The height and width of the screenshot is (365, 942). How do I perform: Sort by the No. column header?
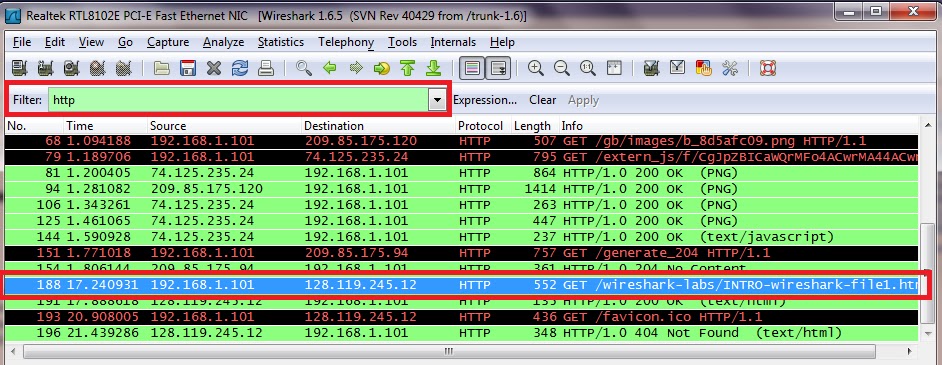(x=34, y=126)
